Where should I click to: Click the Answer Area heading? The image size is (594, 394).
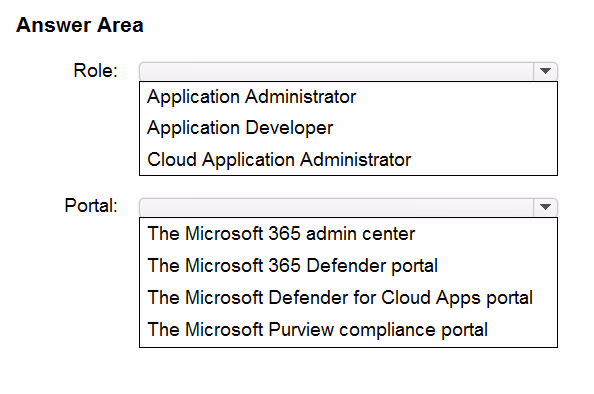[x=80, y=25]
